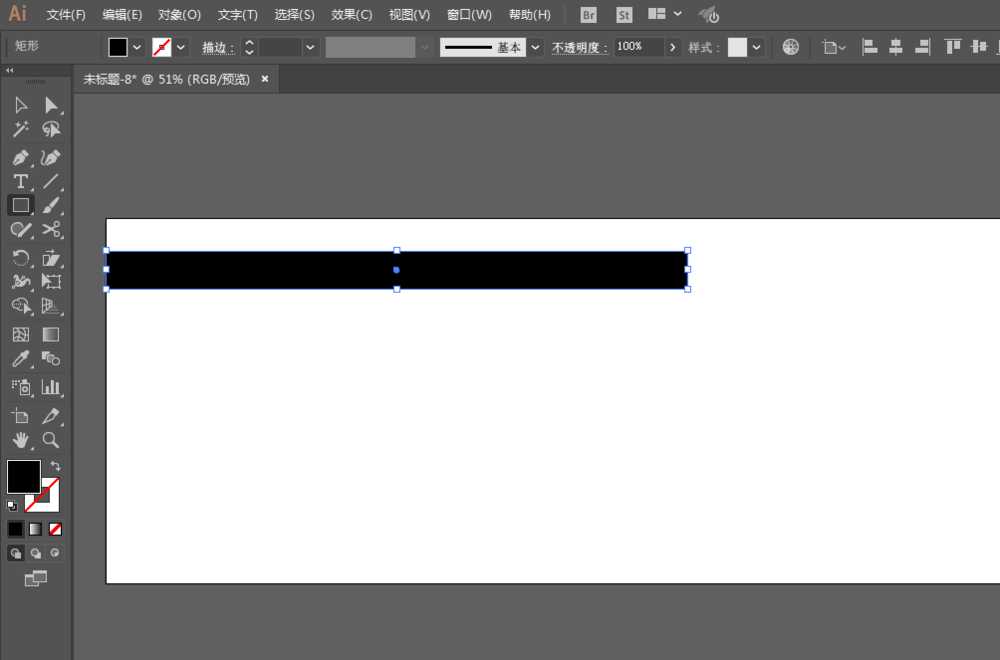Expand the fill color dropdown
1000x660 pixels.
pos(136,47)
